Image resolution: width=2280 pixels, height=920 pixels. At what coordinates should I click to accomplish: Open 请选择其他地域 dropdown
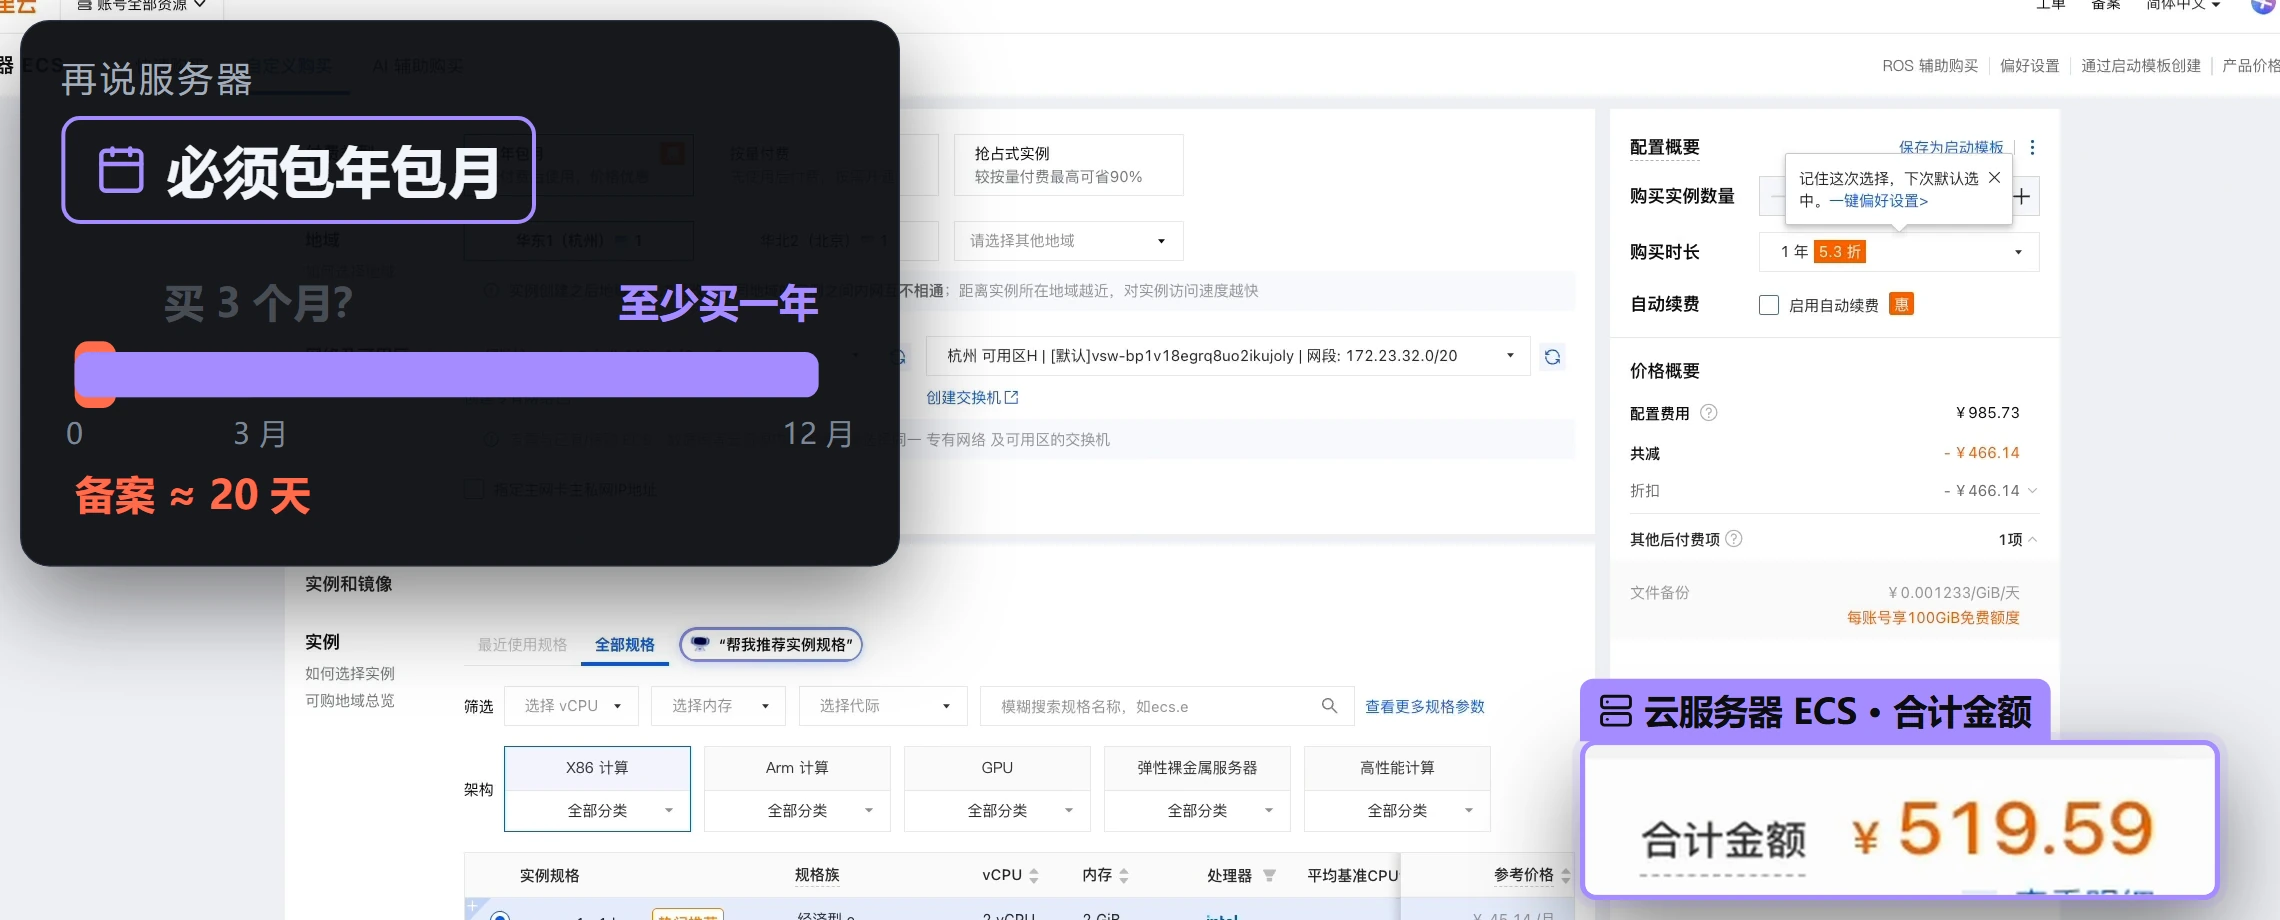(1068, 241)
